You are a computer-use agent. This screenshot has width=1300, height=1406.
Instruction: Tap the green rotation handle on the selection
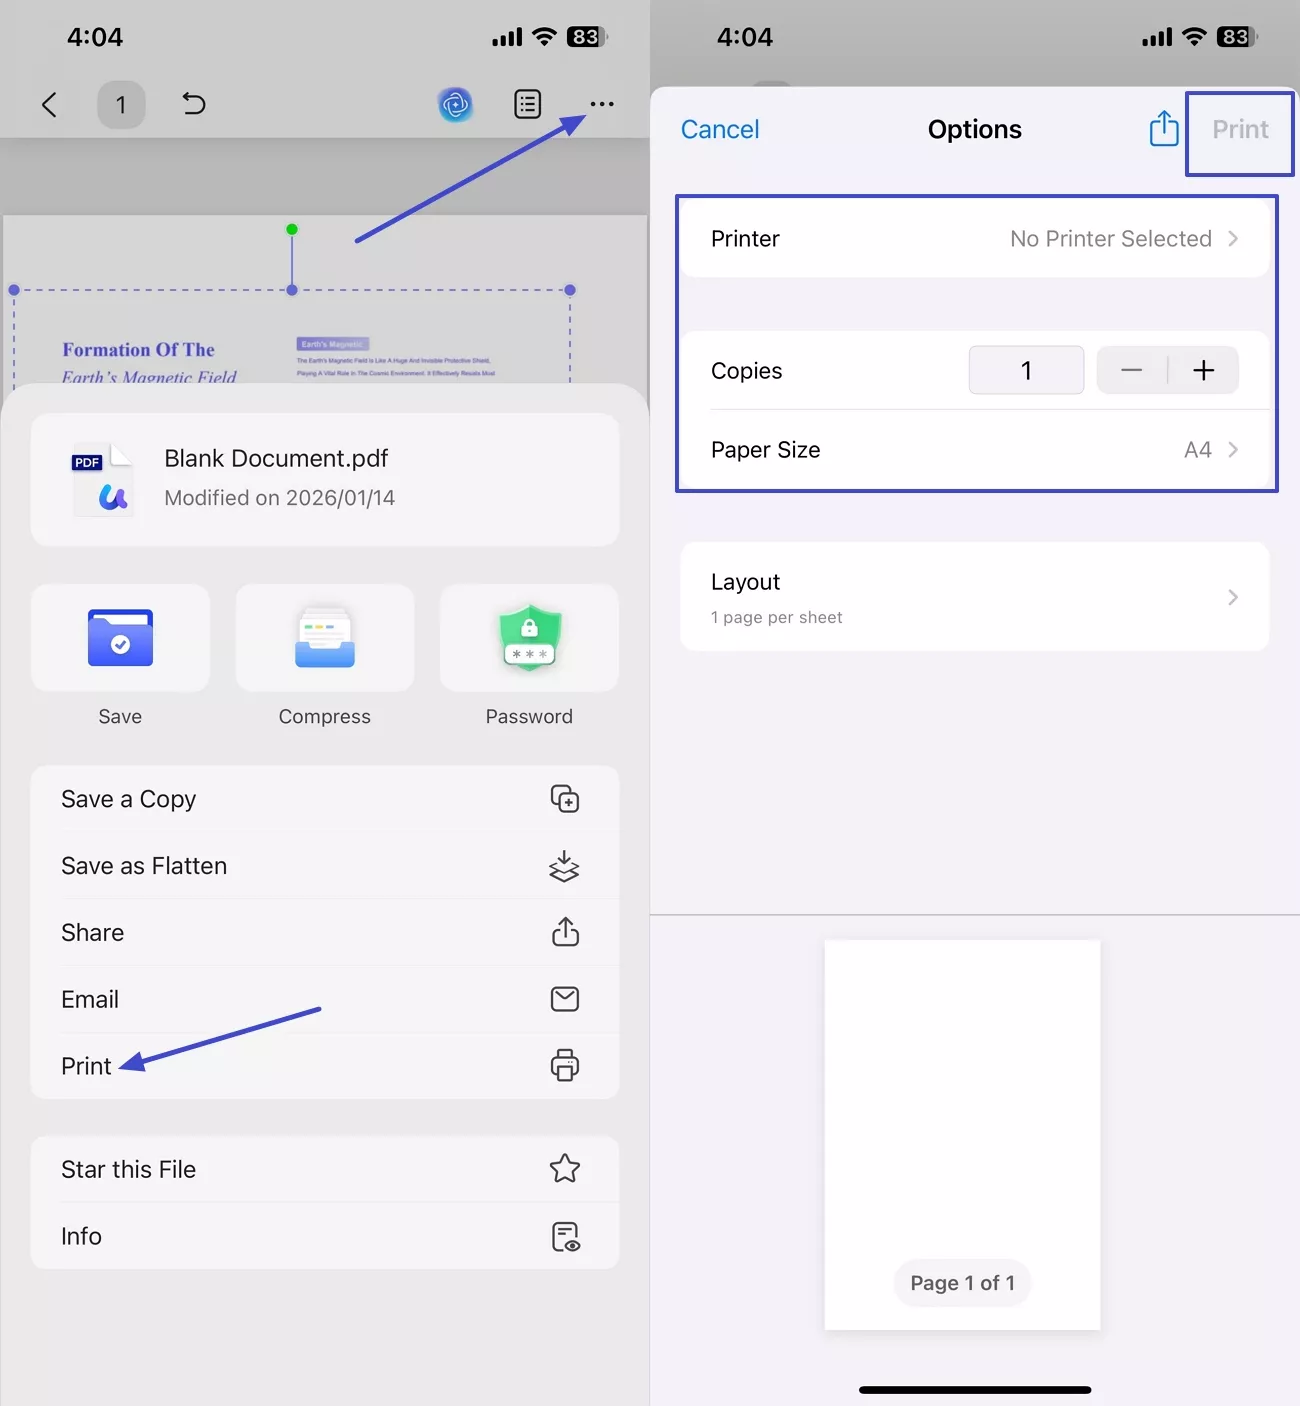pyautogui.click(x=292, y=229)
